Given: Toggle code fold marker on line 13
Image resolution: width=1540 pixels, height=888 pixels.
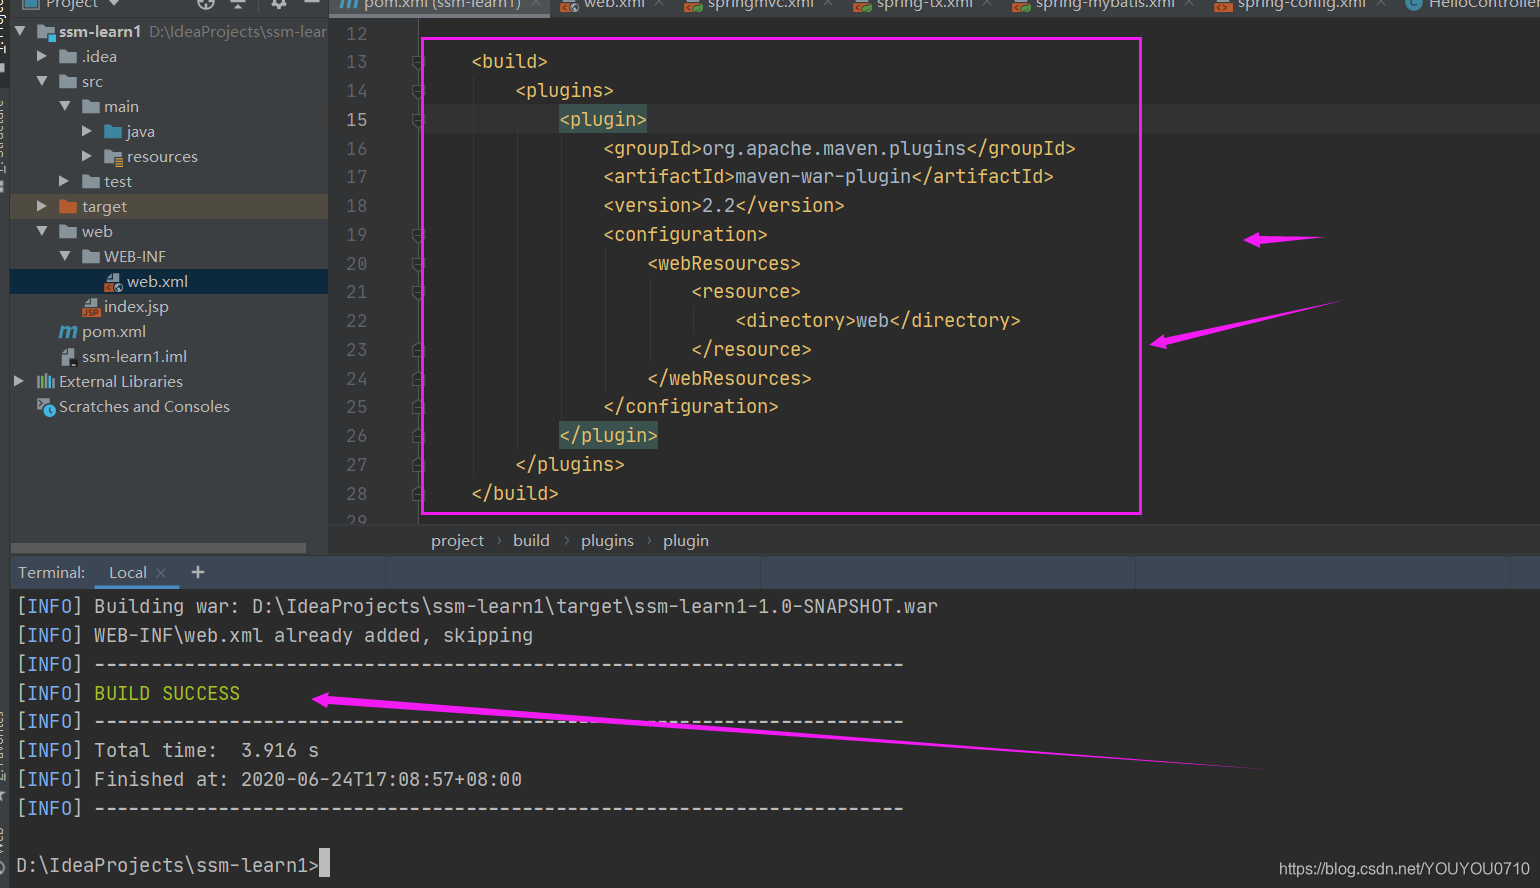Looking at the screenshot, I should click(418, 62).
